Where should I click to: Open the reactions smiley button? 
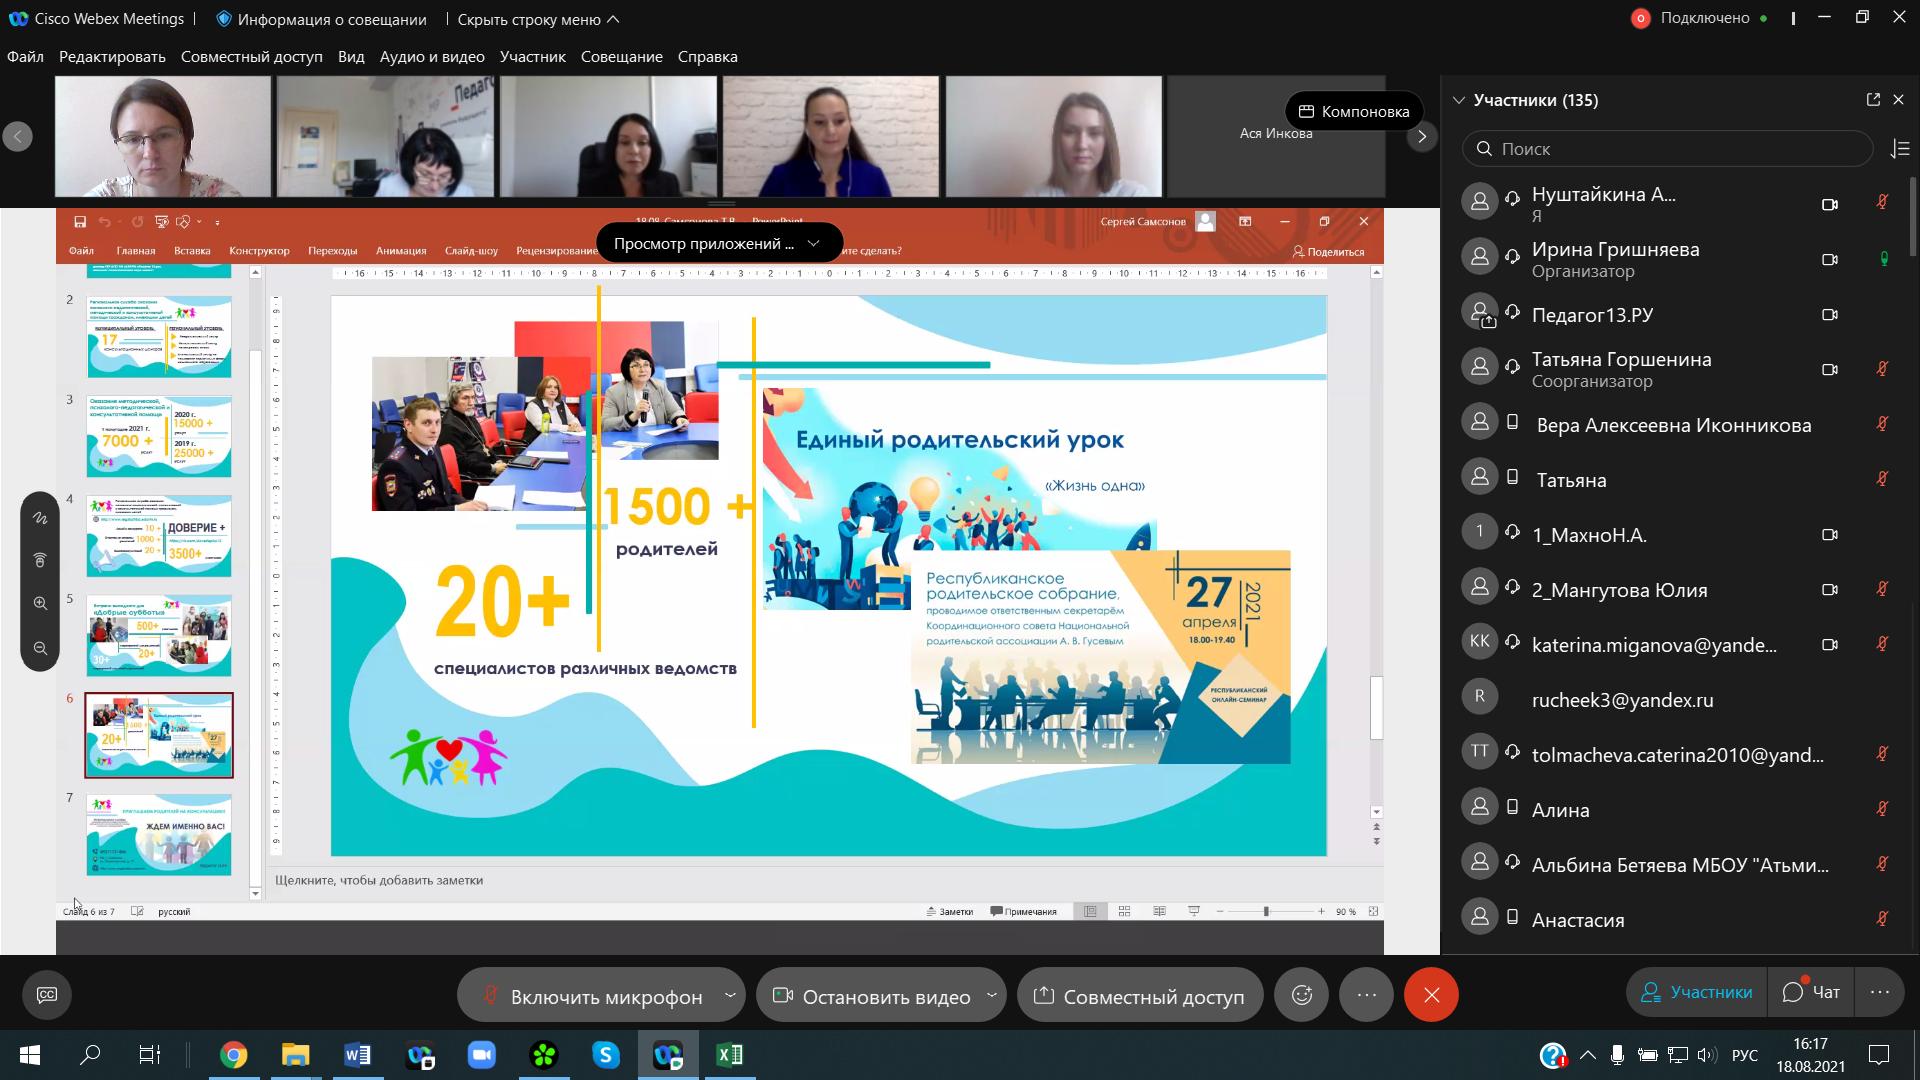[x=1302, y=995]
